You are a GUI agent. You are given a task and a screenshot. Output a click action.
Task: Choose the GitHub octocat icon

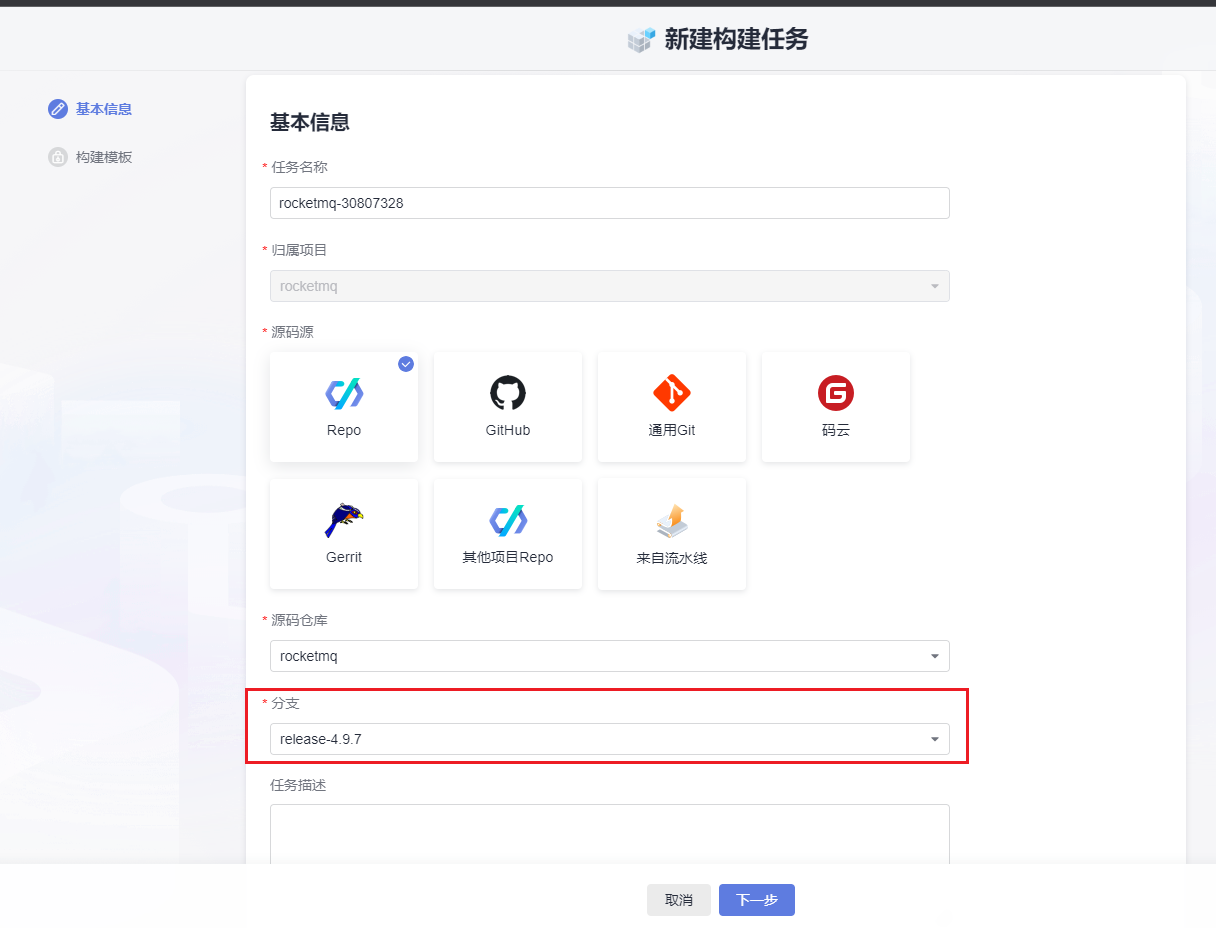tap(508, 393)
